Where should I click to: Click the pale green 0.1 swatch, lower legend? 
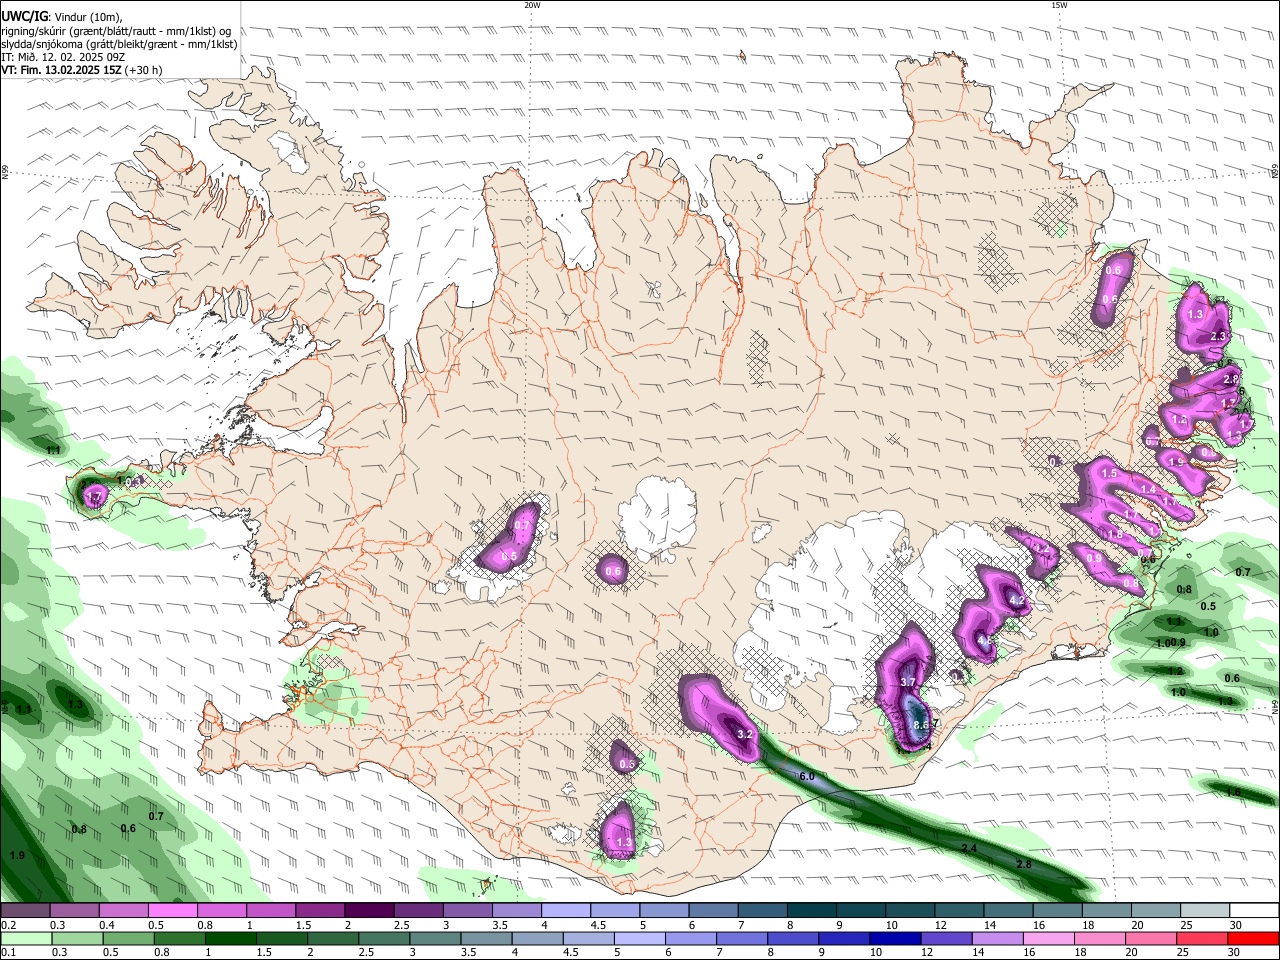(x=25, y=939)
